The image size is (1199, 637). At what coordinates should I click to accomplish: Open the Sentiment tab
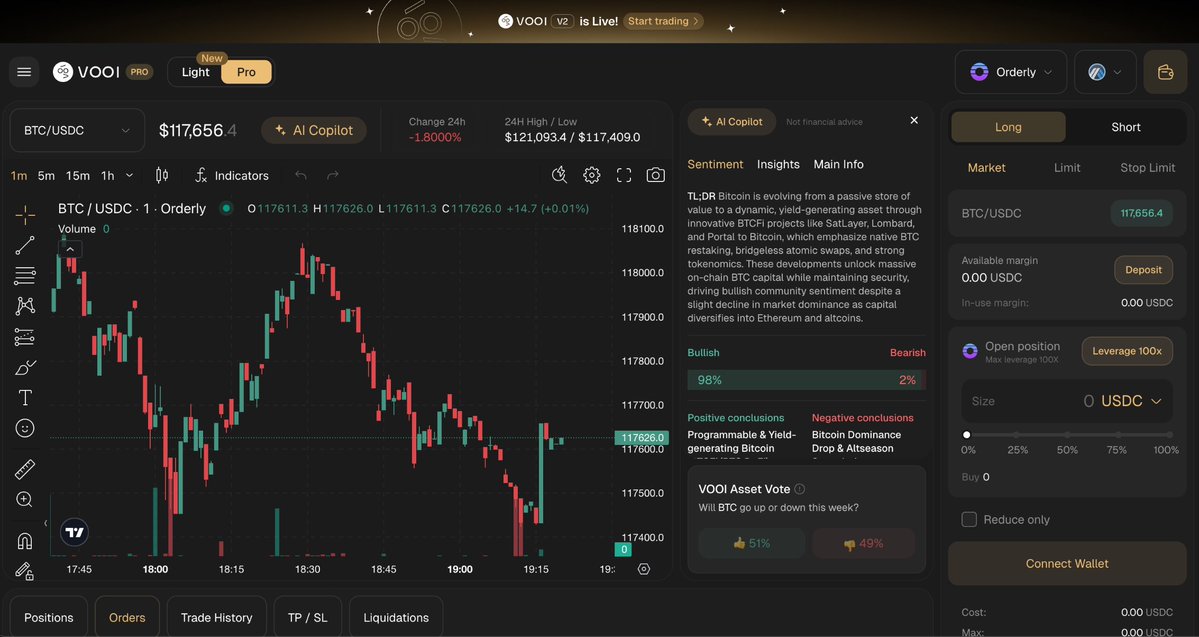click(x=715, y=164)
